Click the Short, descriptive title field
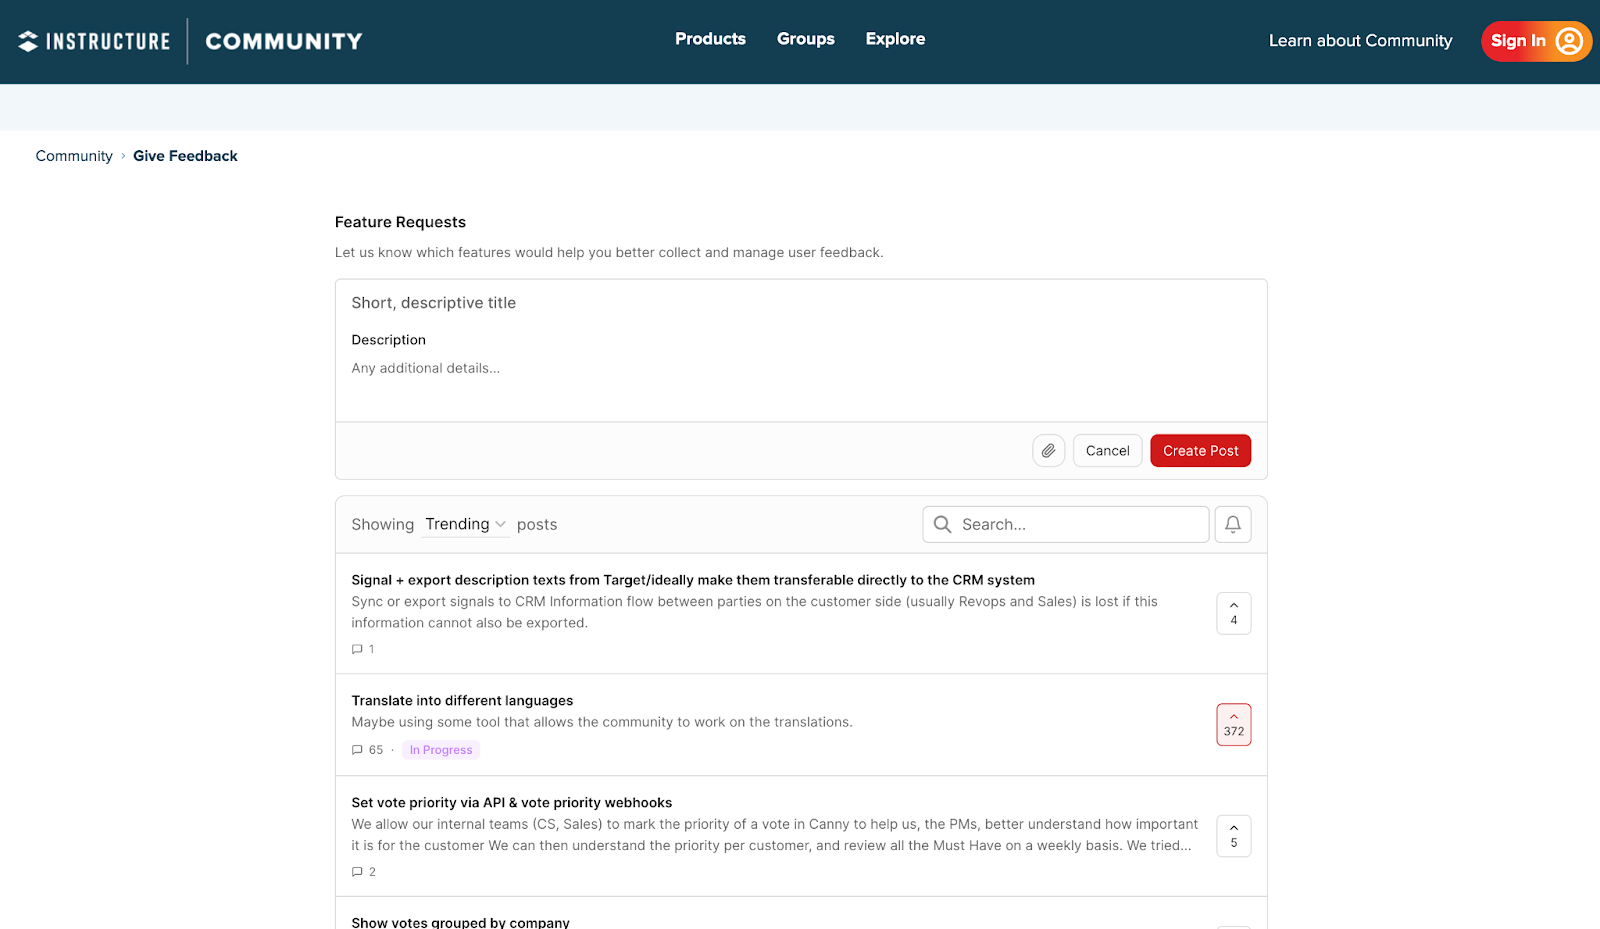The image size is (1600, 929). 801,303
